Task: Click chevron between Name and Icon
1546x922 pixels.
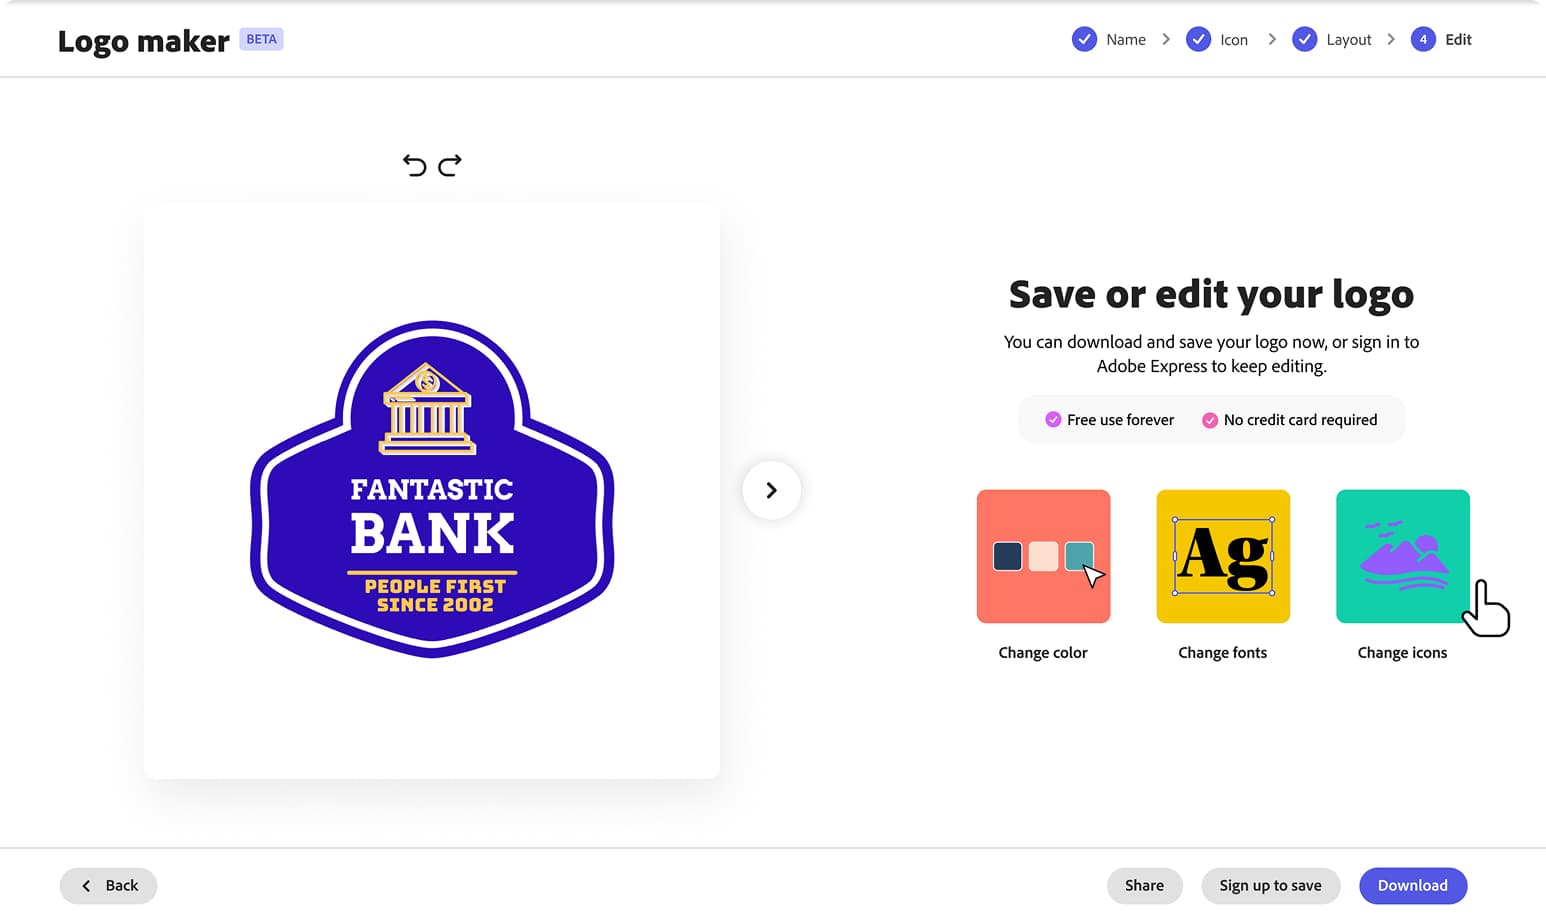Action: coord(1166,40)
